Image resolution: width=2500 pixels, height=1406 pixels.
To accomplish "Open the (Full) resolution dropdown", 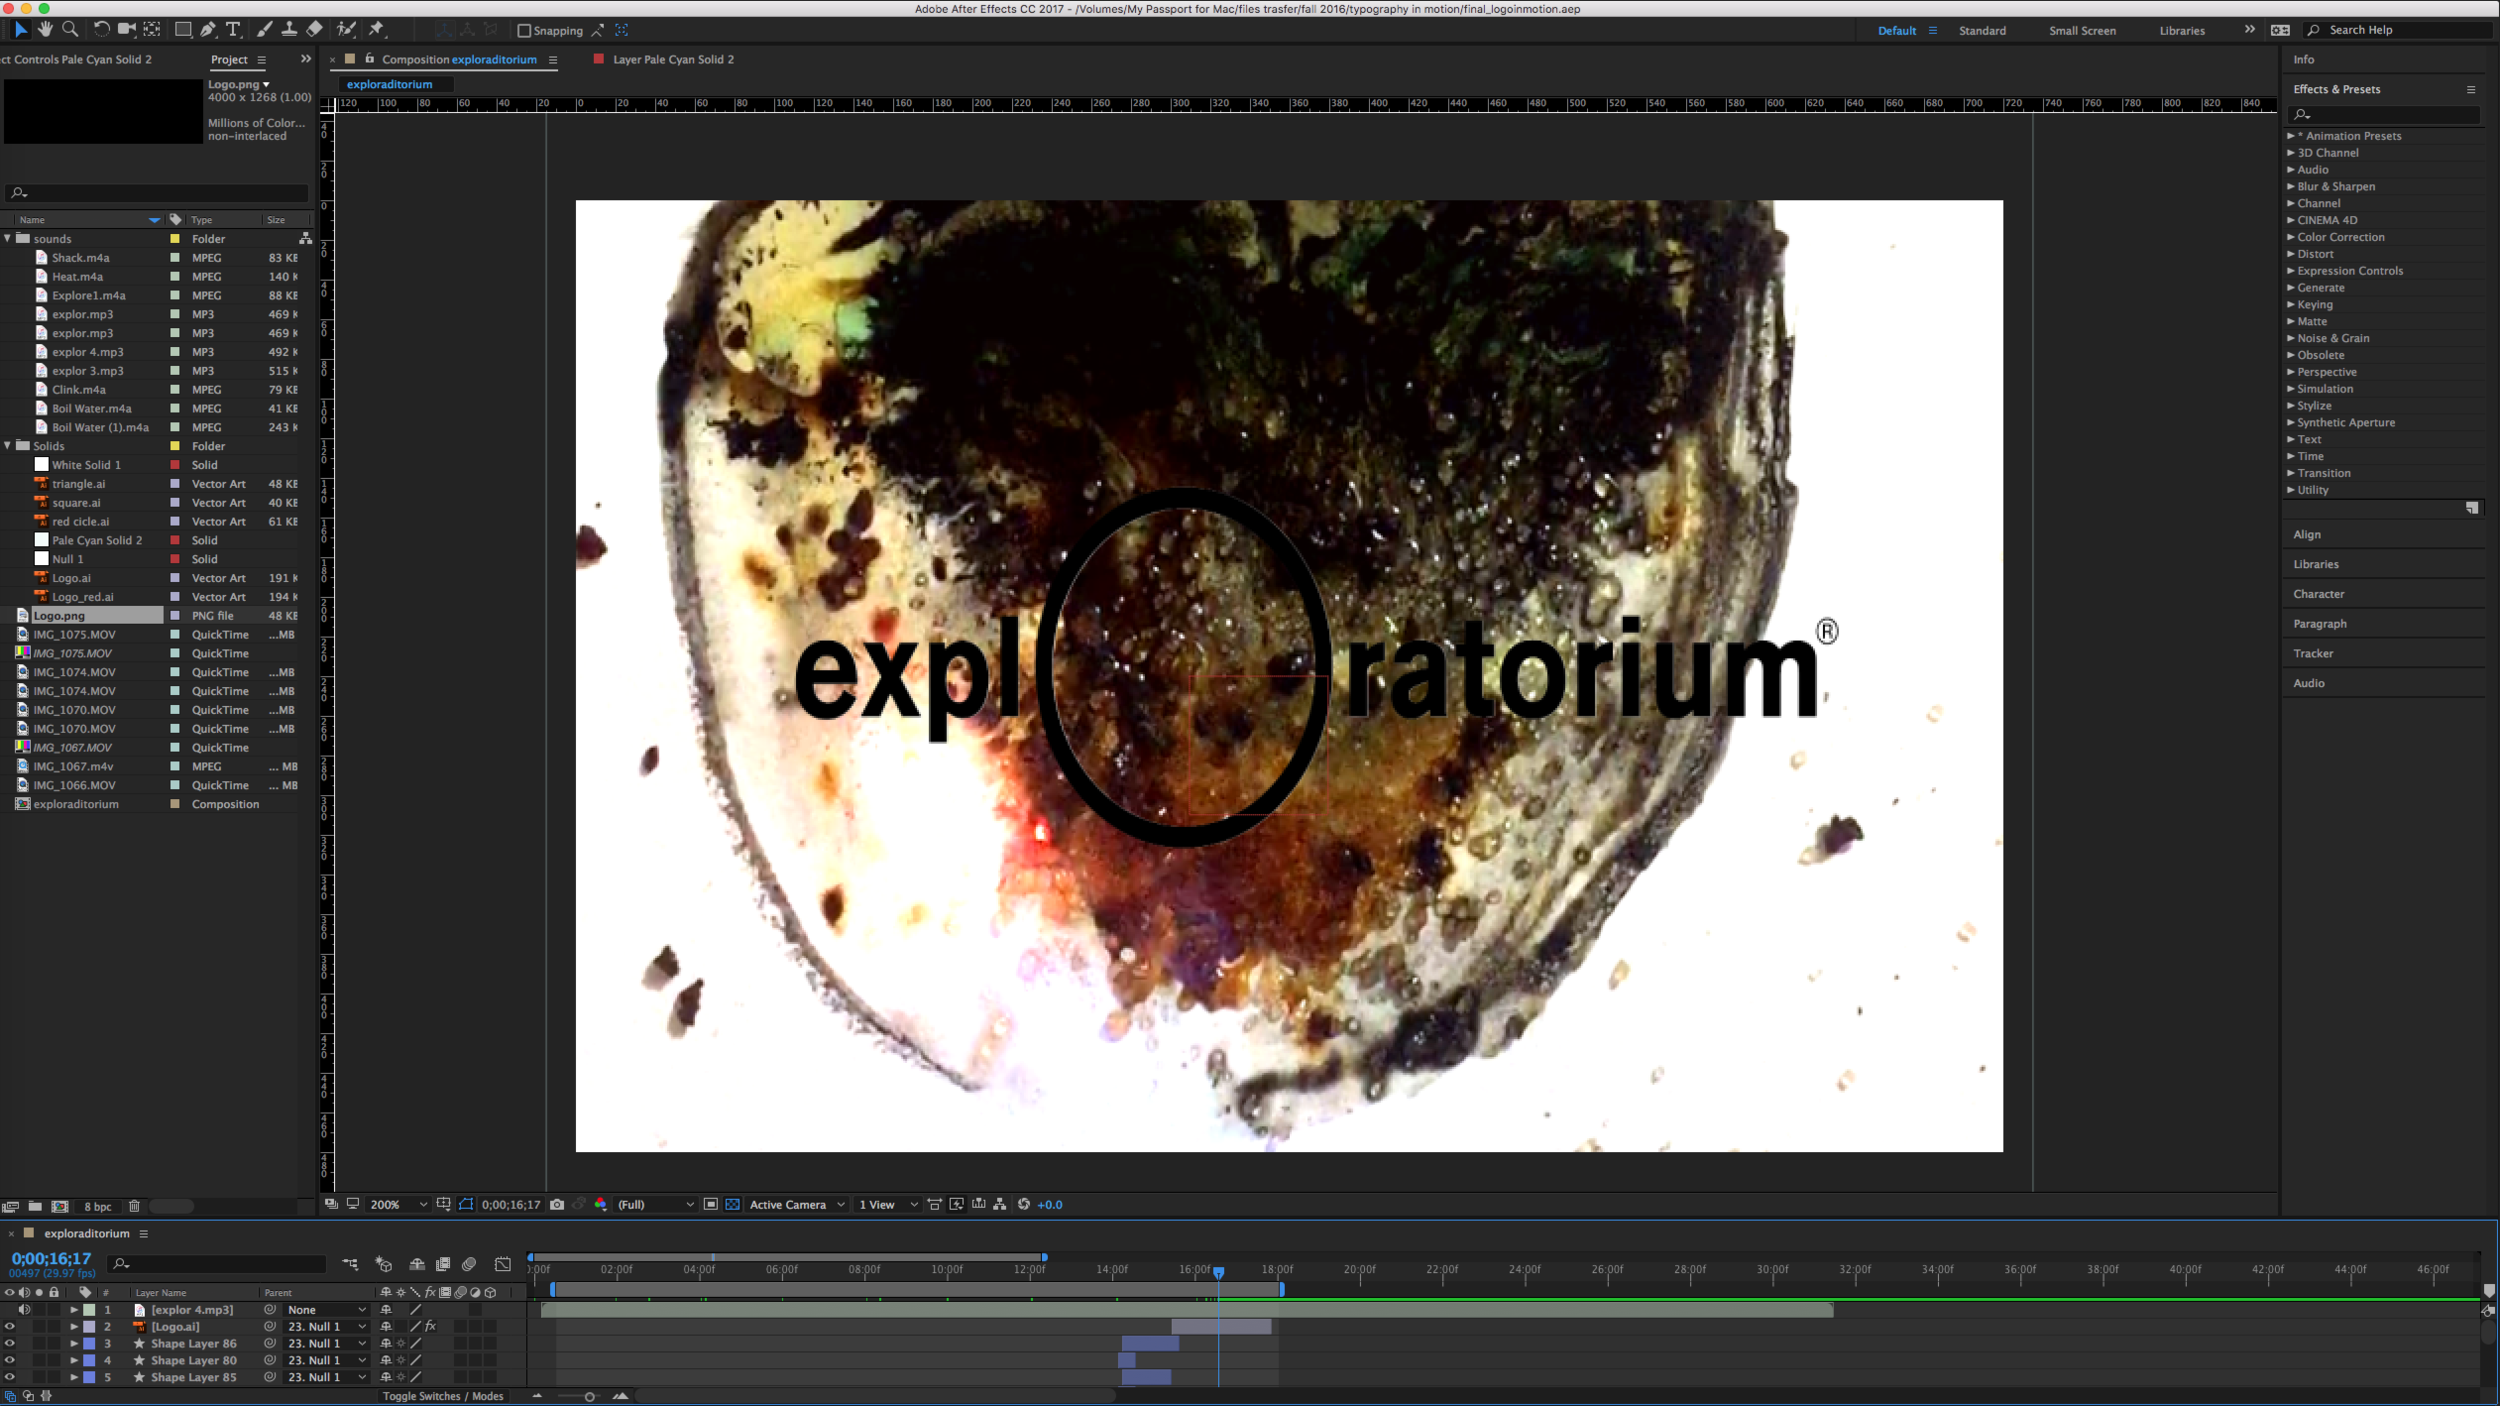I will [654, 1205].
